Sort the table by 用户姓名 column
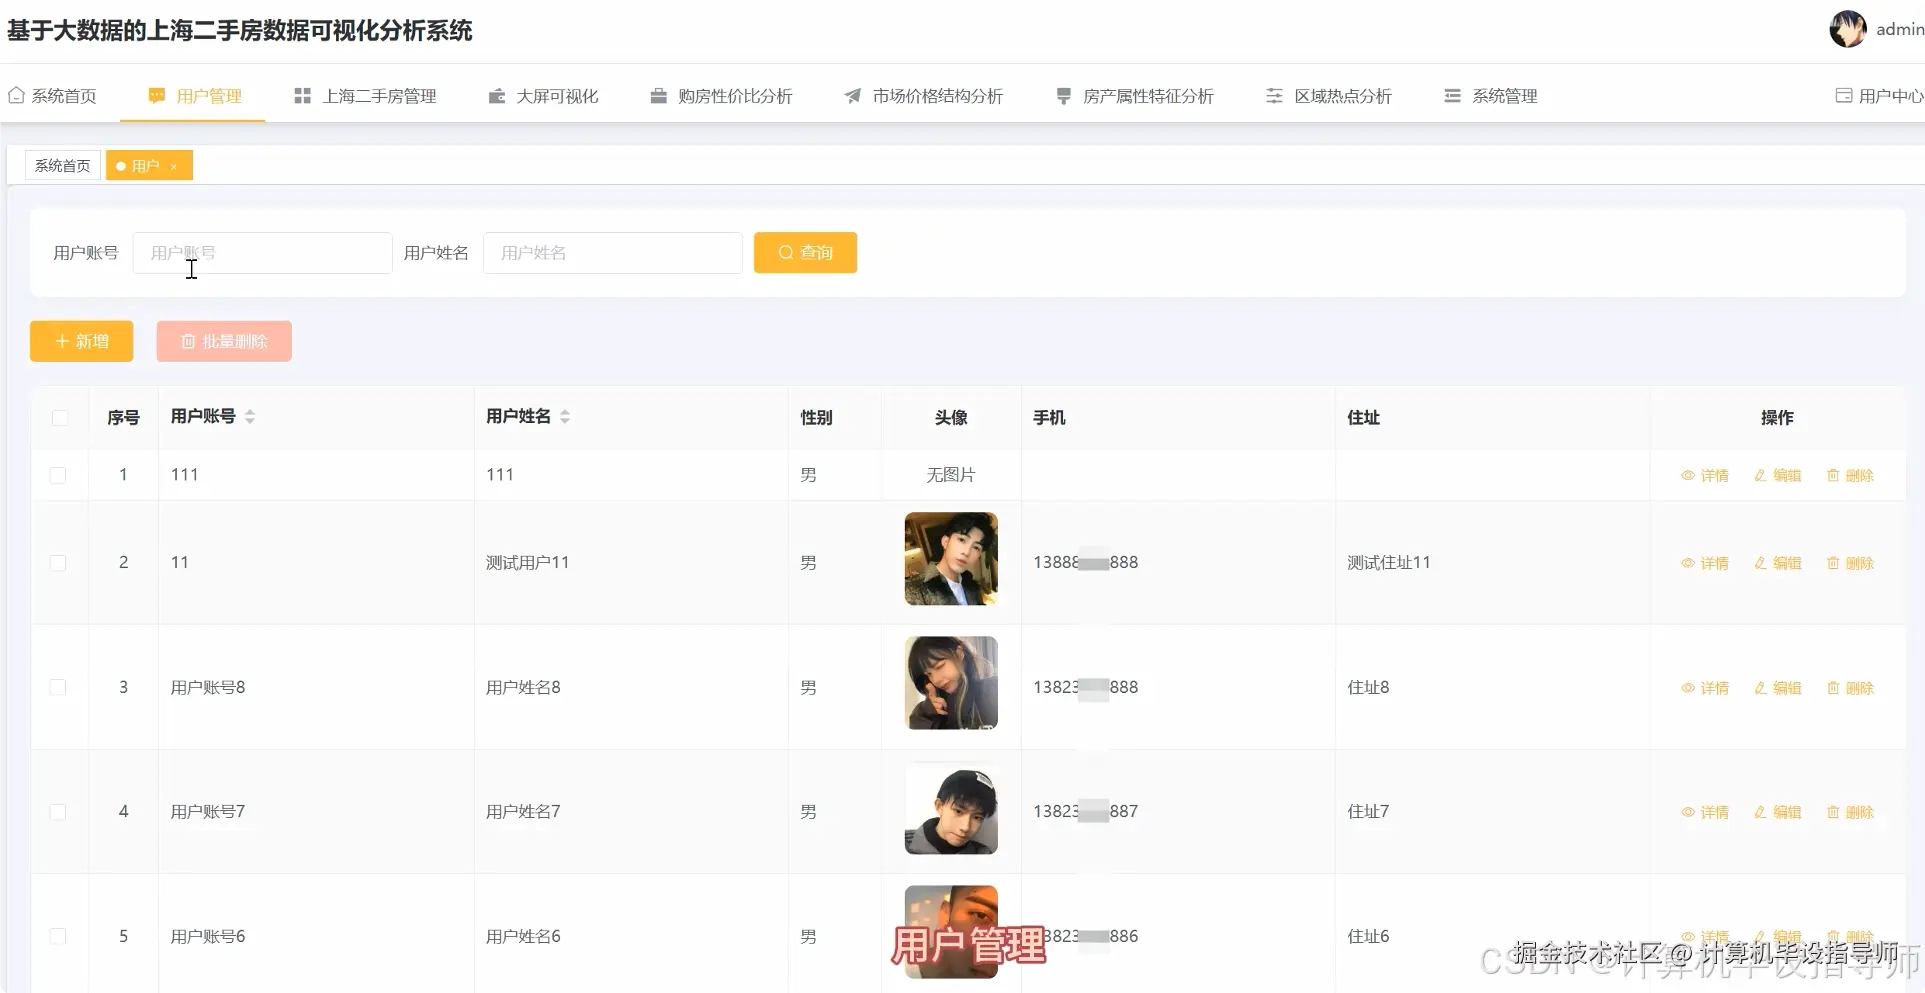This screenshot has height=993, width=1925. coord(565,417)
